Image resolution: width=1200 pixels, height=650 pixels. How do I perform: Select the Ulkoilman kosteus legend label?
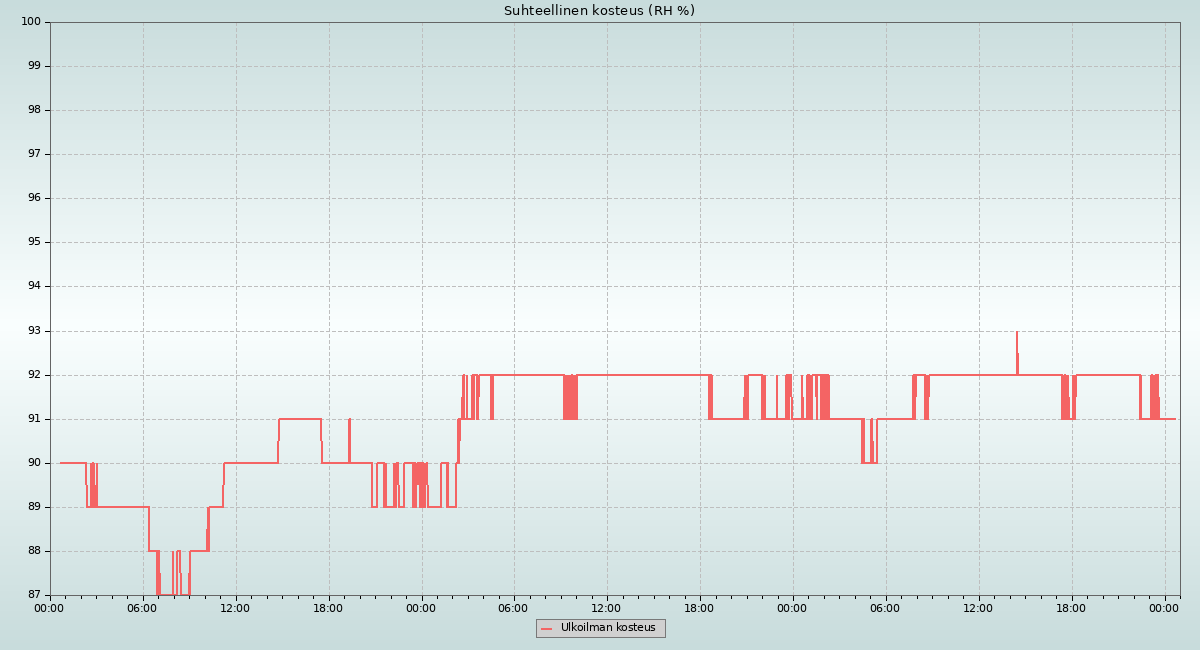(608, 628)
